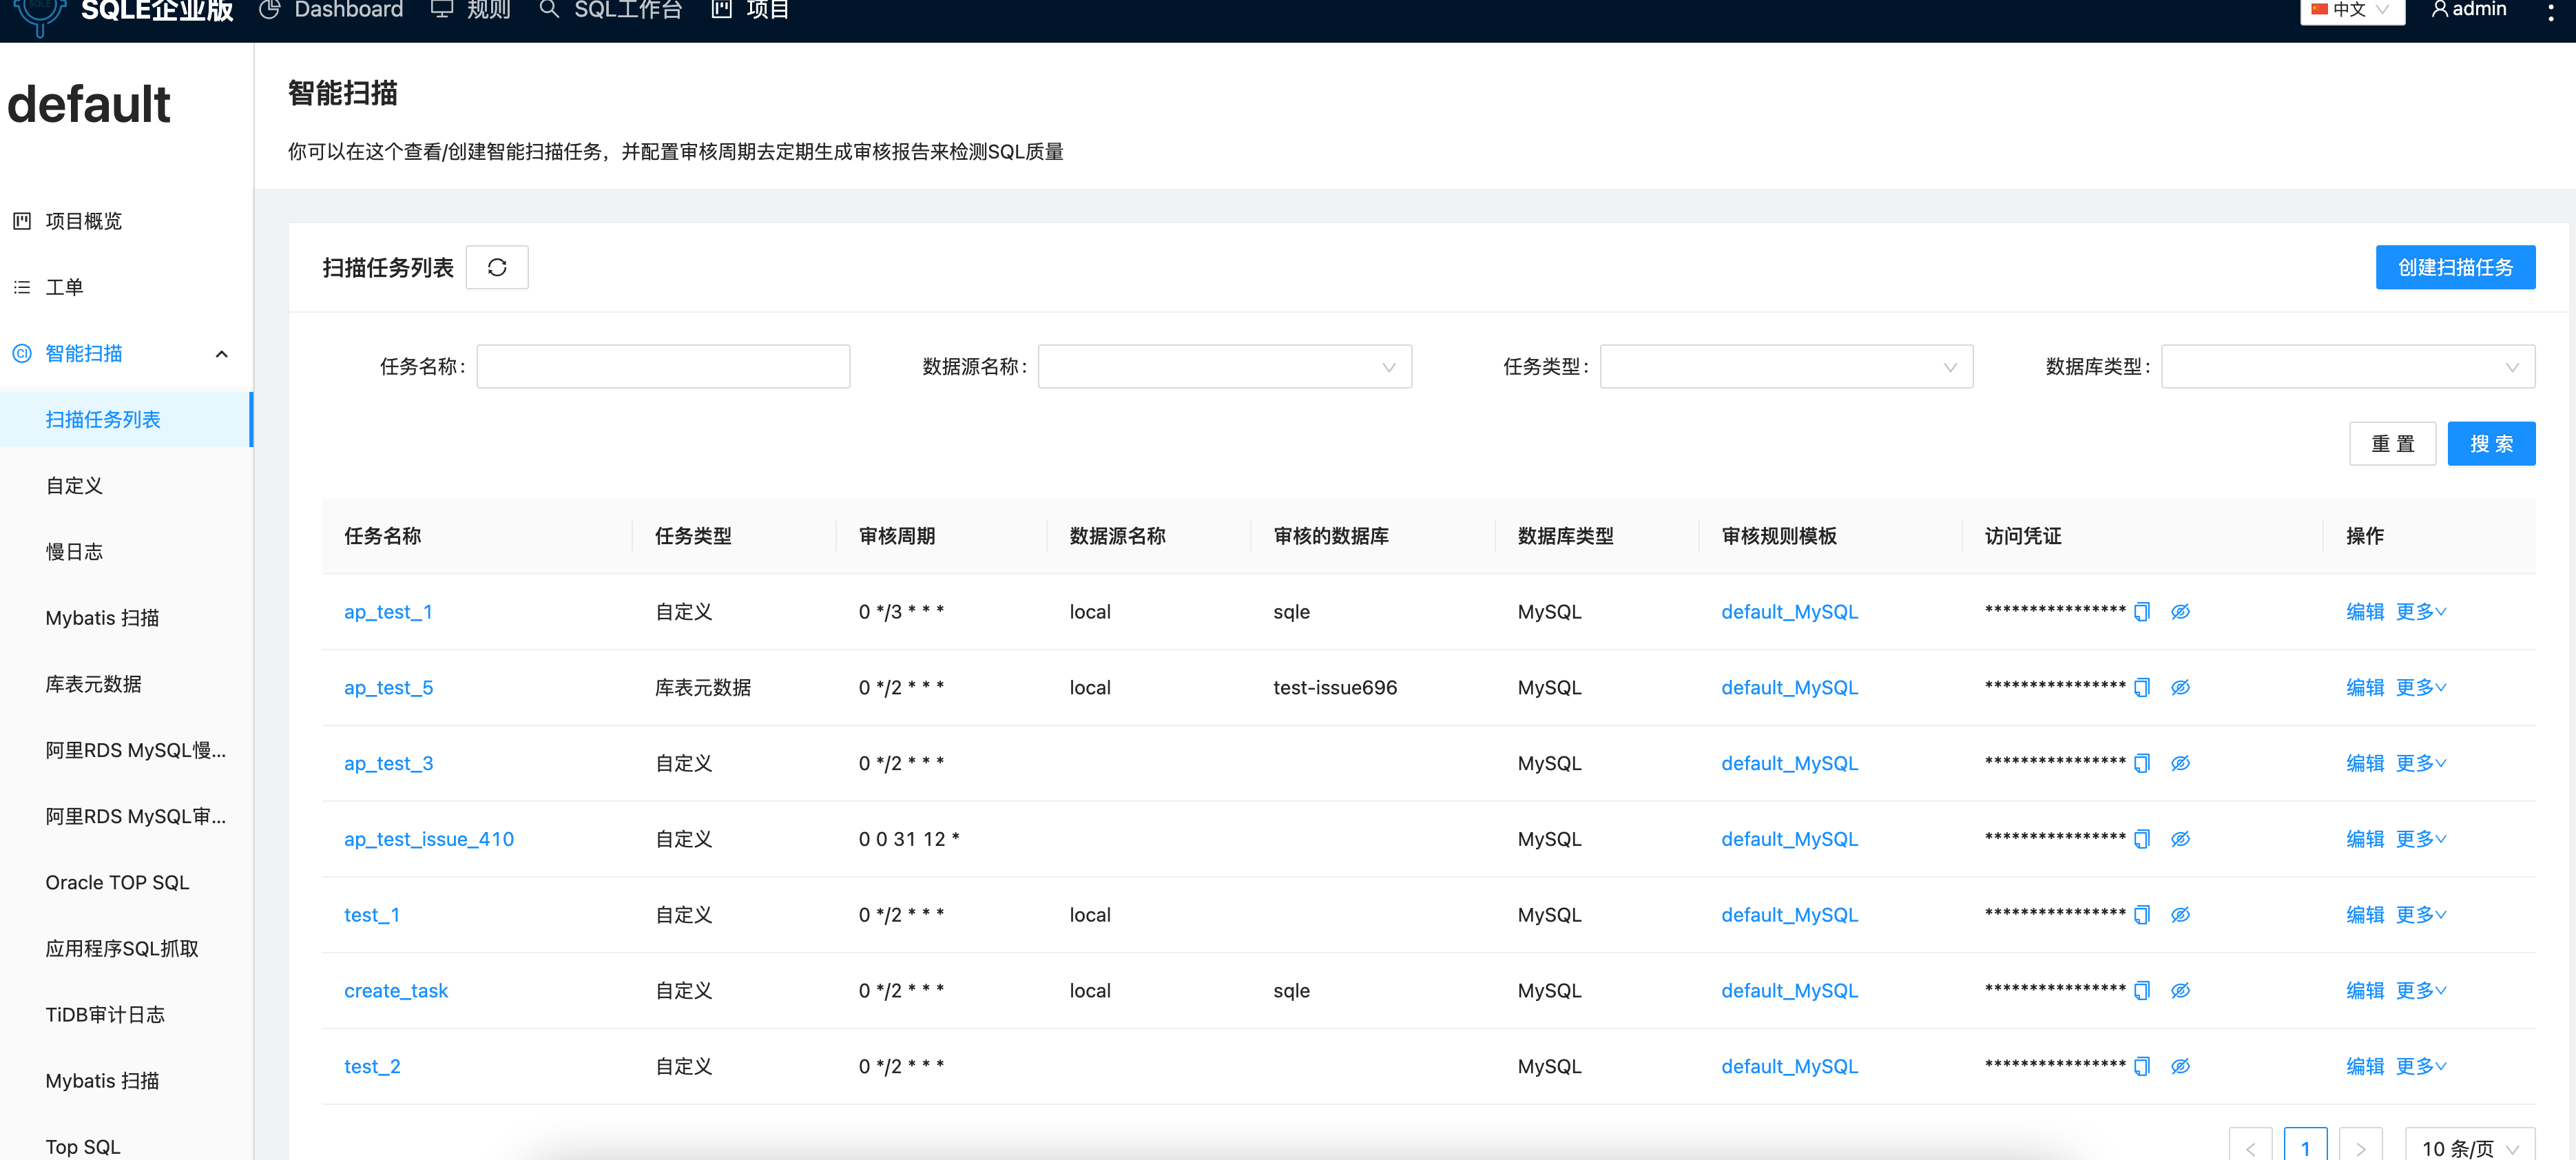Refresh the scan task list
This screenshot has width=2576, height=1160.
point(497,267)
